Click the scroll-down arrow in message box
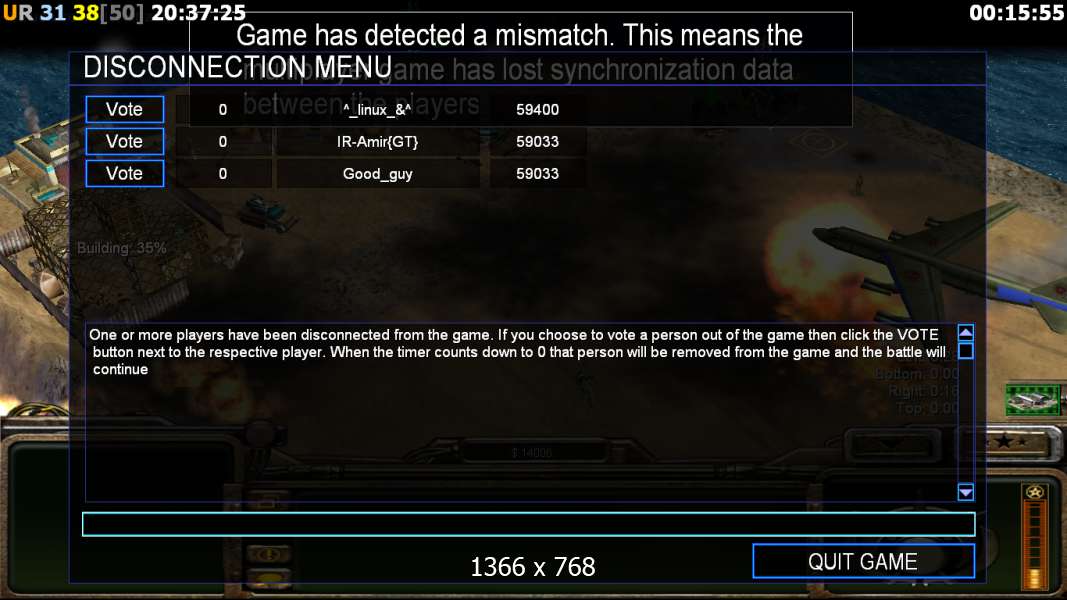The width and height of the screenshot is (1067, 600). point(965,492)
